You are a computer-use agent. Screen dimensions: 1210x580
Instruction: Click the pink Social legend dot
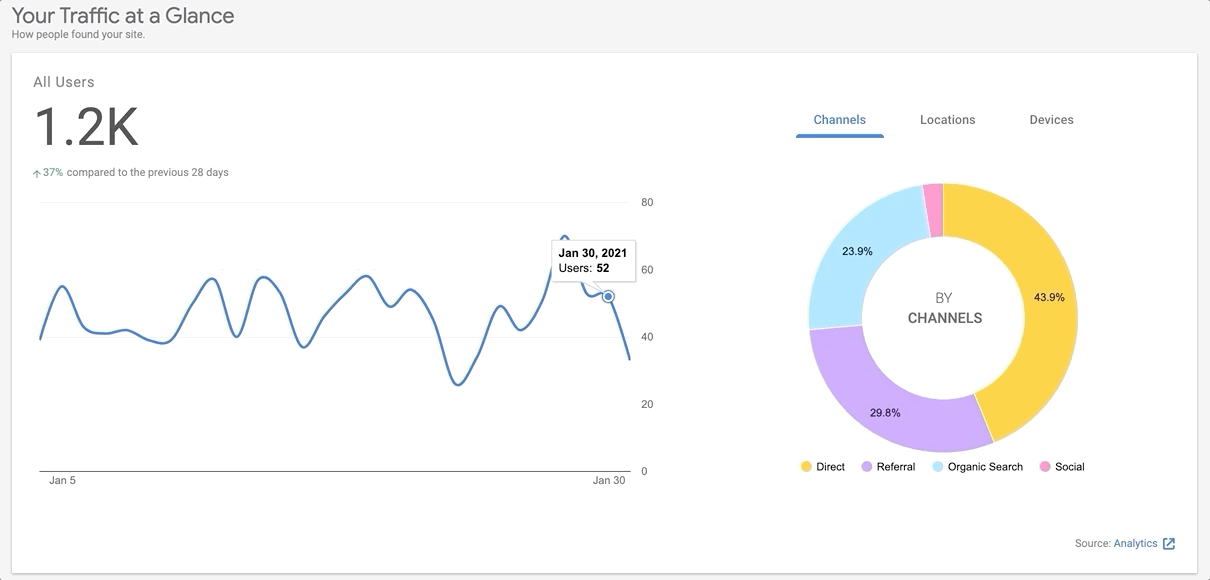(x=1045, y=467)
